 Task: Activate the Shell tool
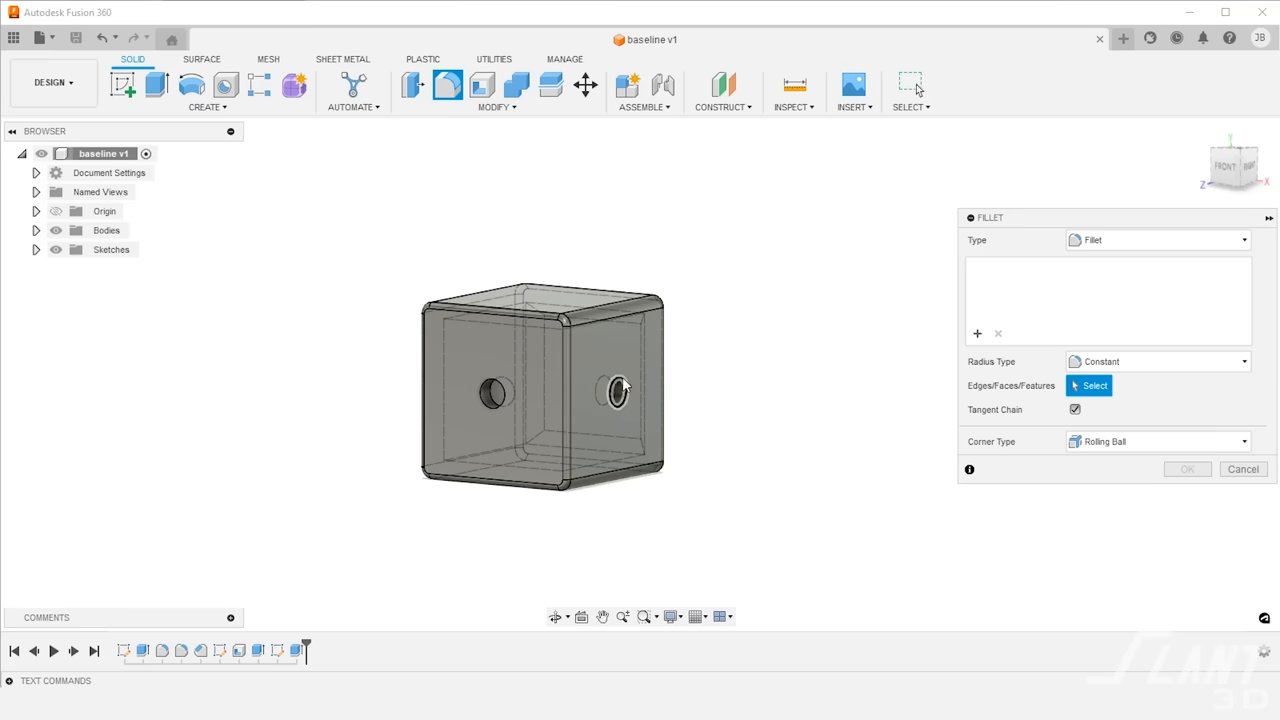coord(481,85)
